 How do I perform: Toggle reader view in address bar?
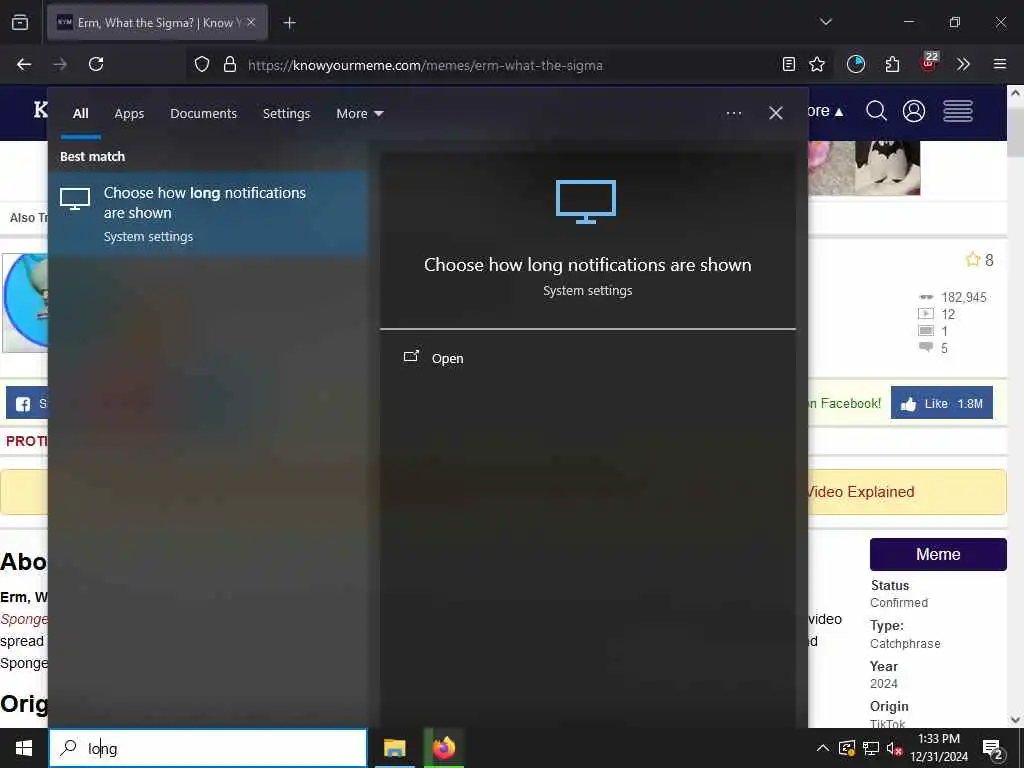pos(789,64)
